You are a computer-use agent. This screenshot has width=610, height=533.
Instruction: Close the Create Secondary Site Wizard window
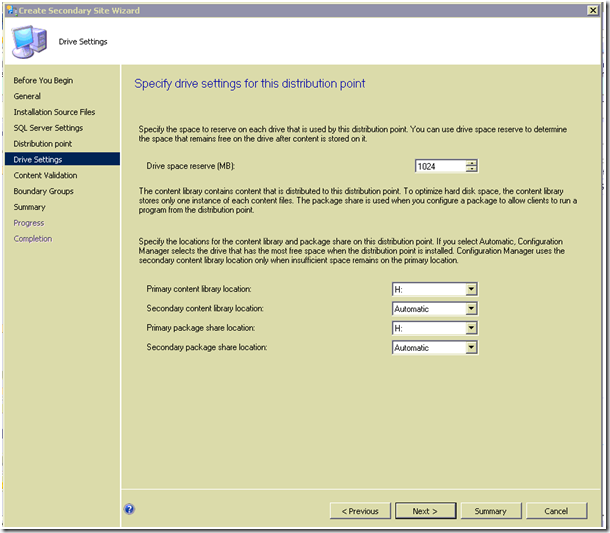pos(591,10)
